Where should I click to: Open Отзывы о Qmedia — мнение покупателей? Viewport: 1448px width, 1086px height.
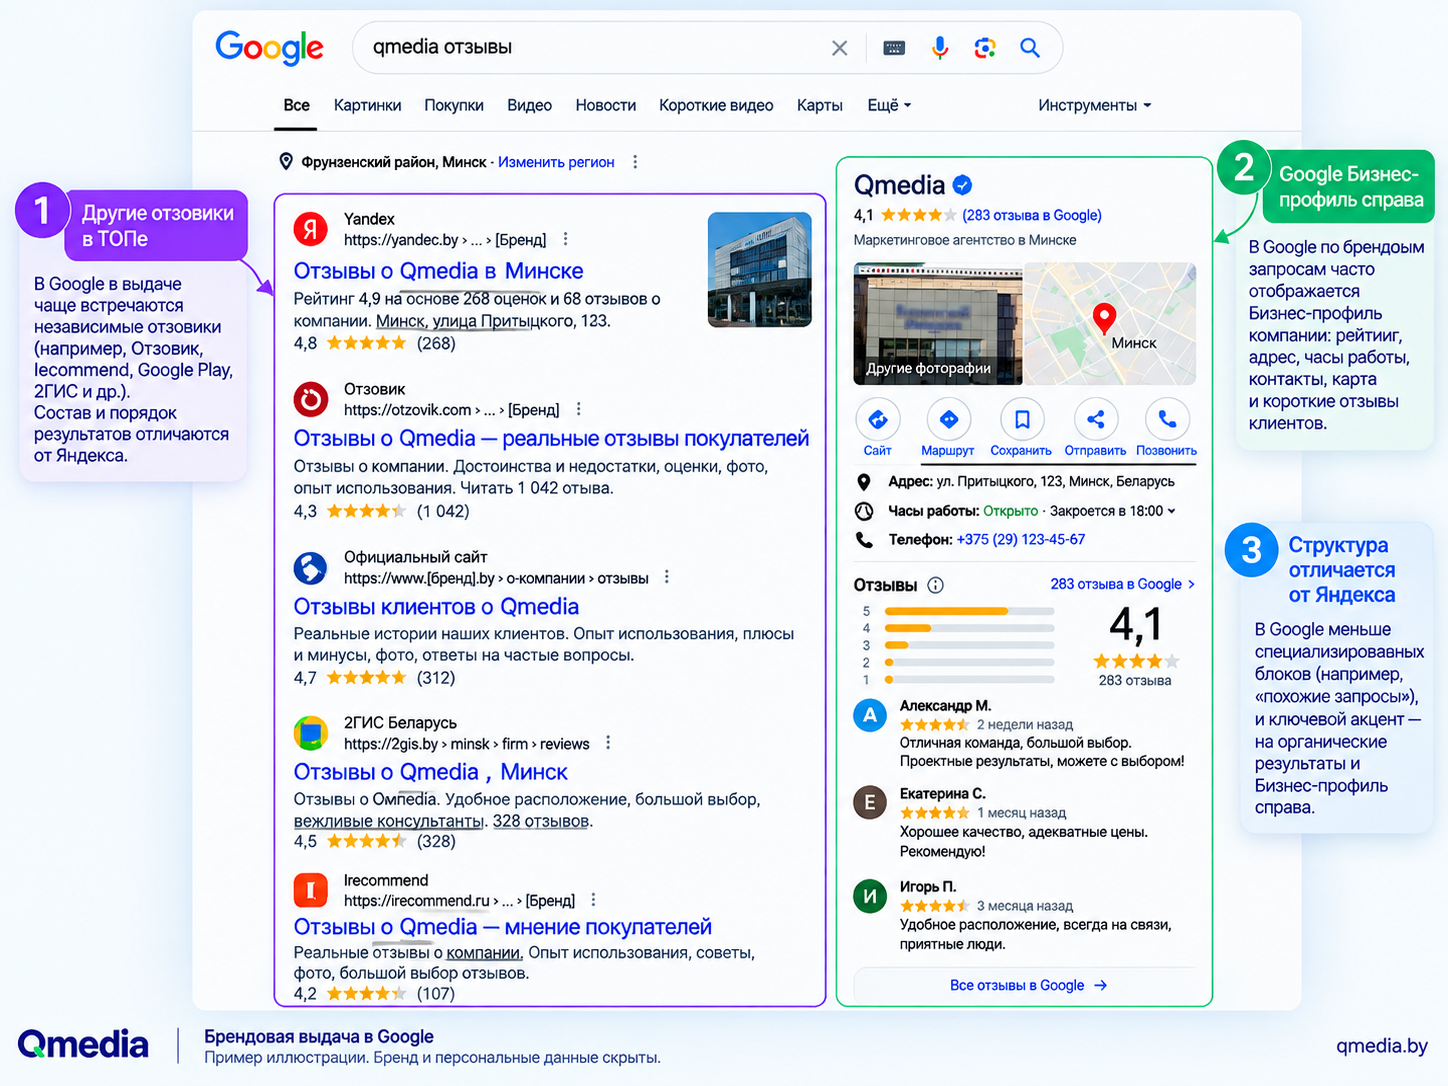pos(502,927)
